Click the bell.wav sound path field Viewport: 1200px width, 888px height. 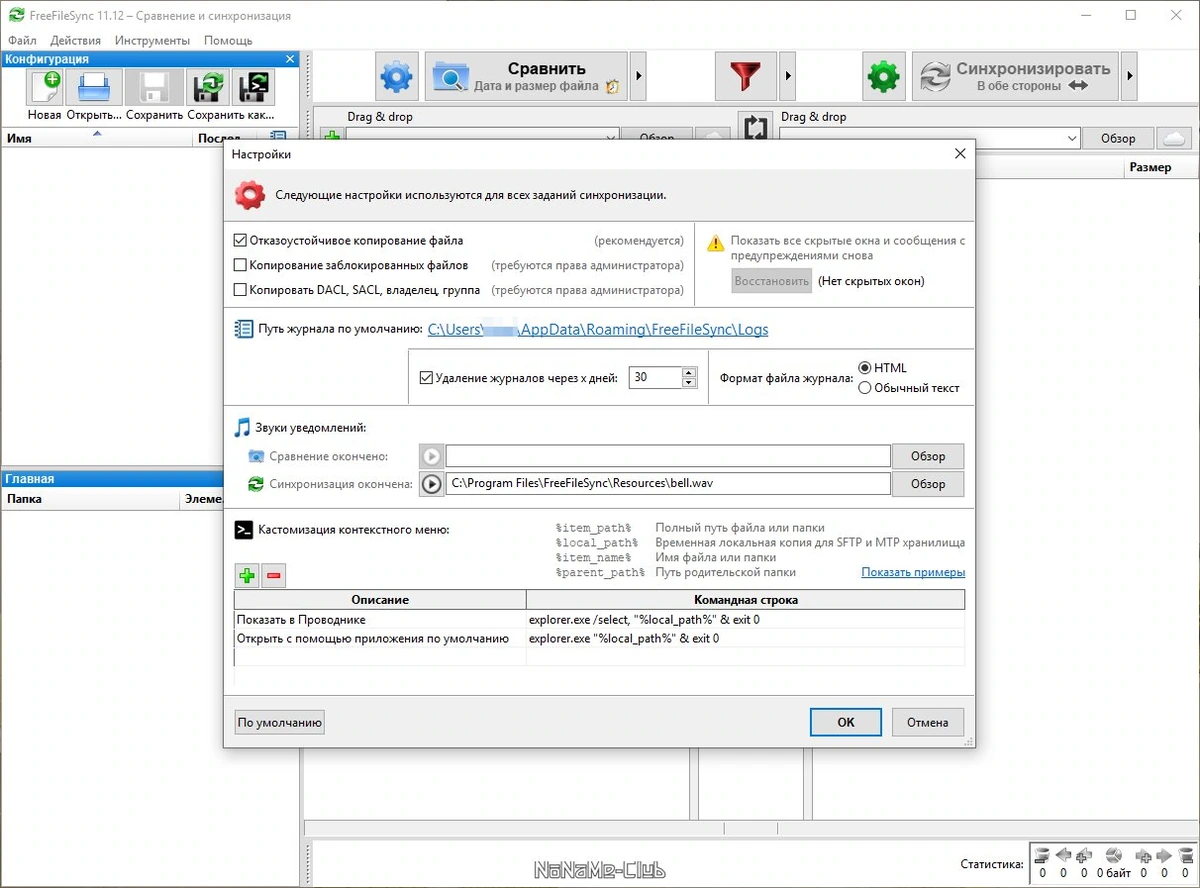pos(668,484)
